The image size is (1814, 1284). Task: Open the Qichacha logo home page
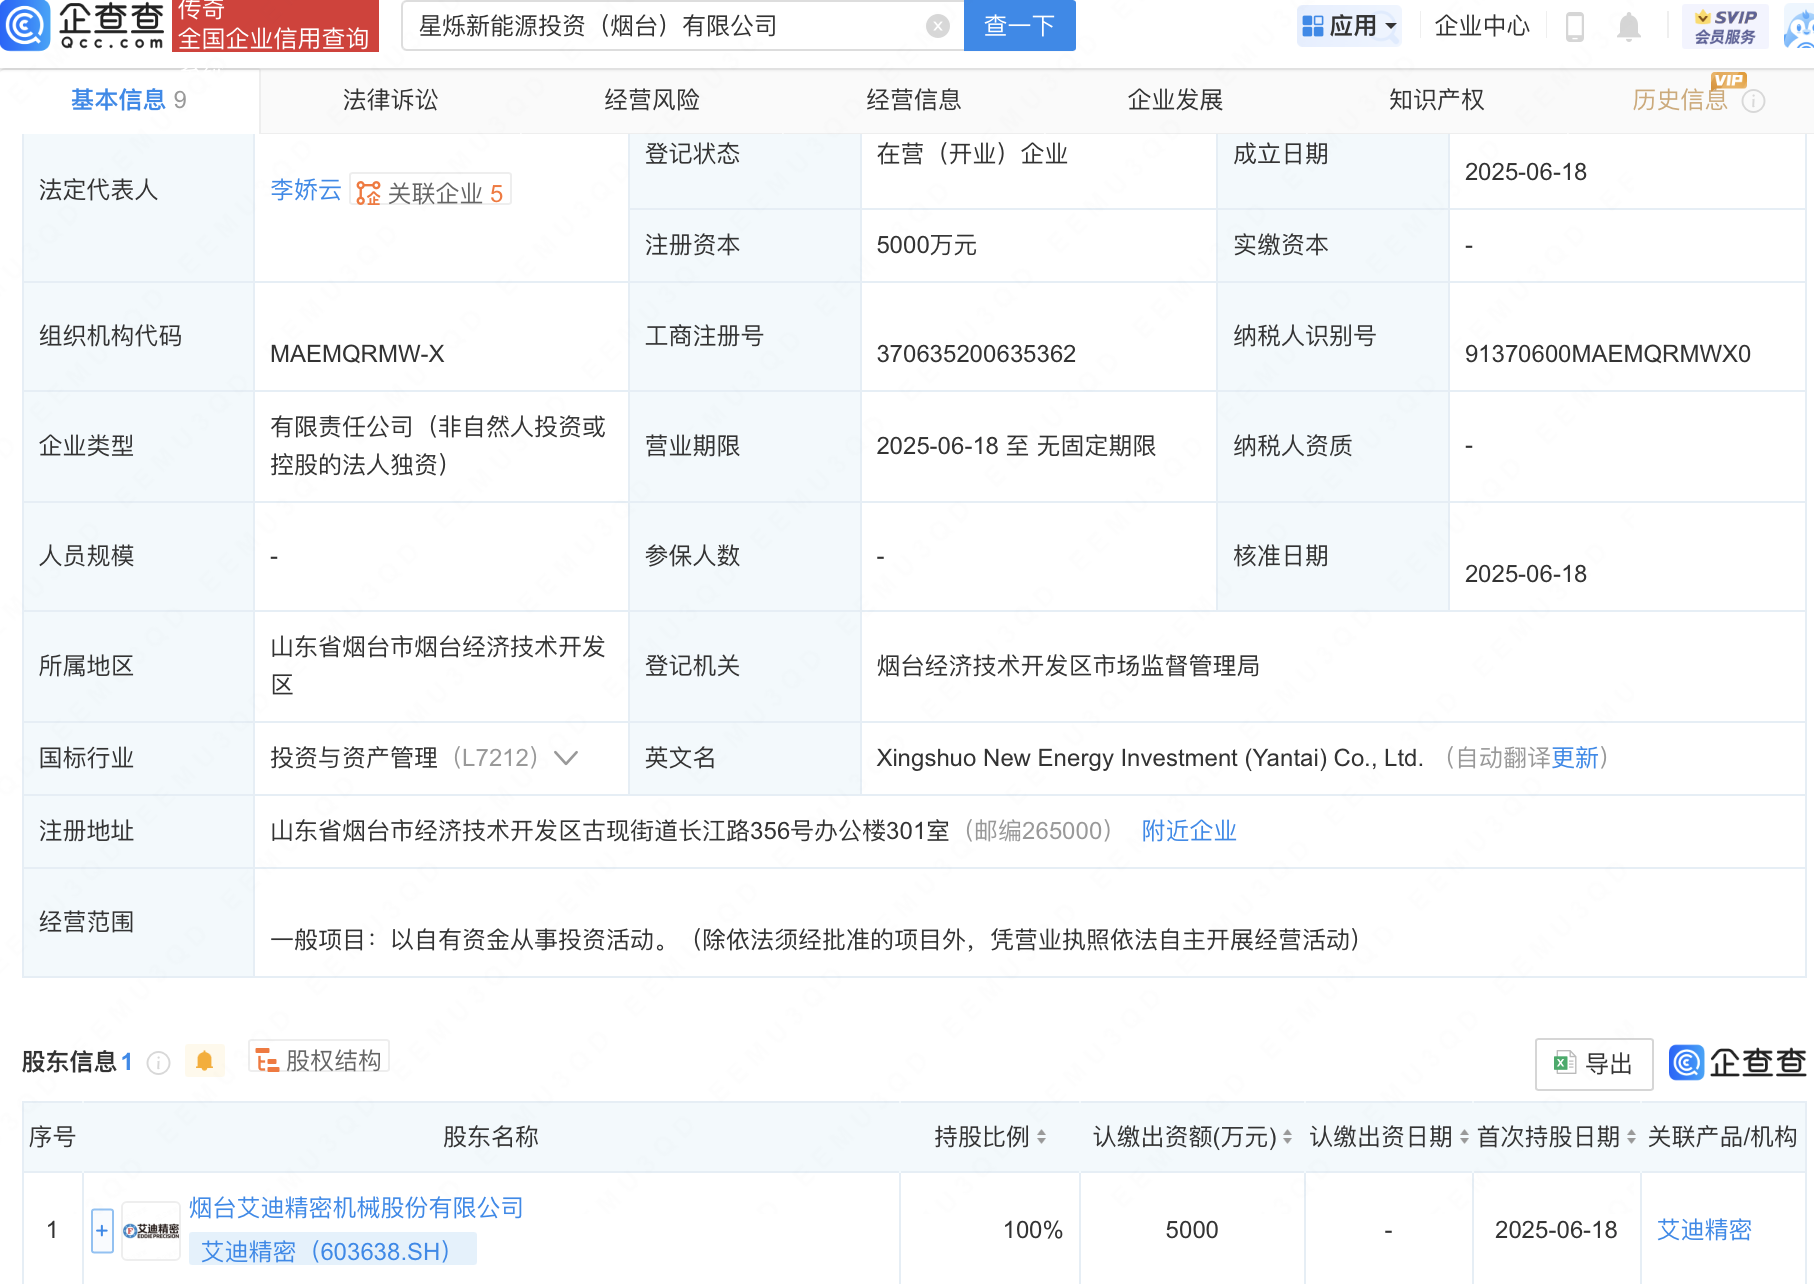point(84,25)
